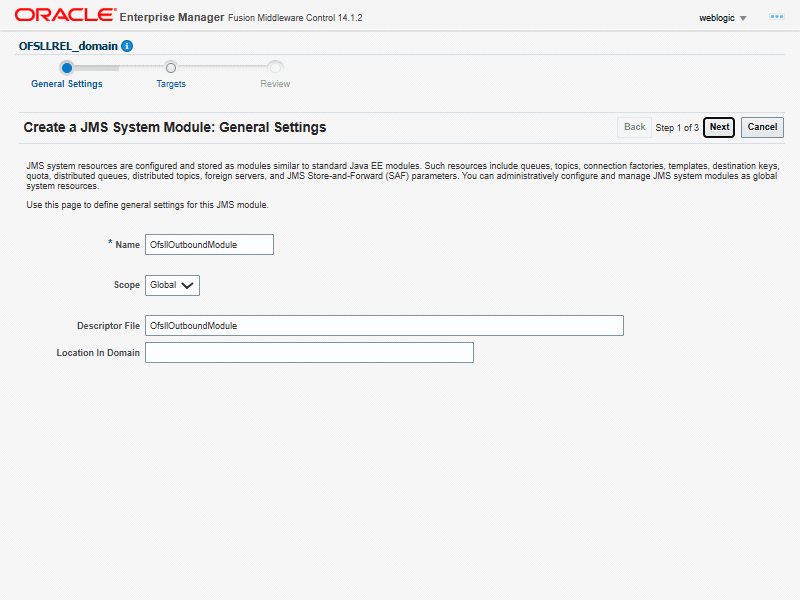The height and width of the screenshot is (600, 800).
Task: Click the 'Create a JMS System Module: General Settings' heading
Action: pos(174,127)
